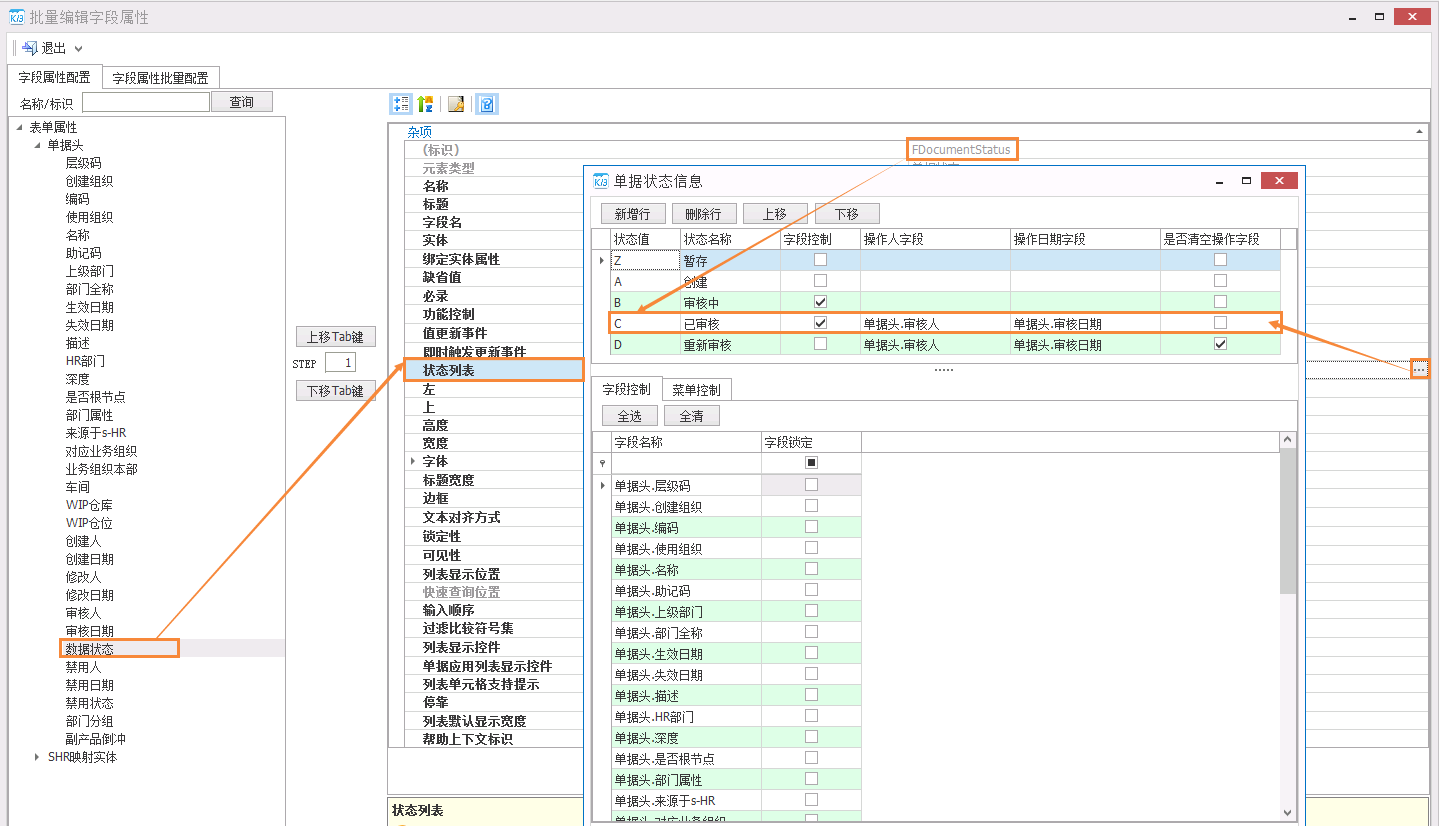1439x826 pixels.
Task: Click the exit door icon in top toolbar
Action: tap(29, 48)
